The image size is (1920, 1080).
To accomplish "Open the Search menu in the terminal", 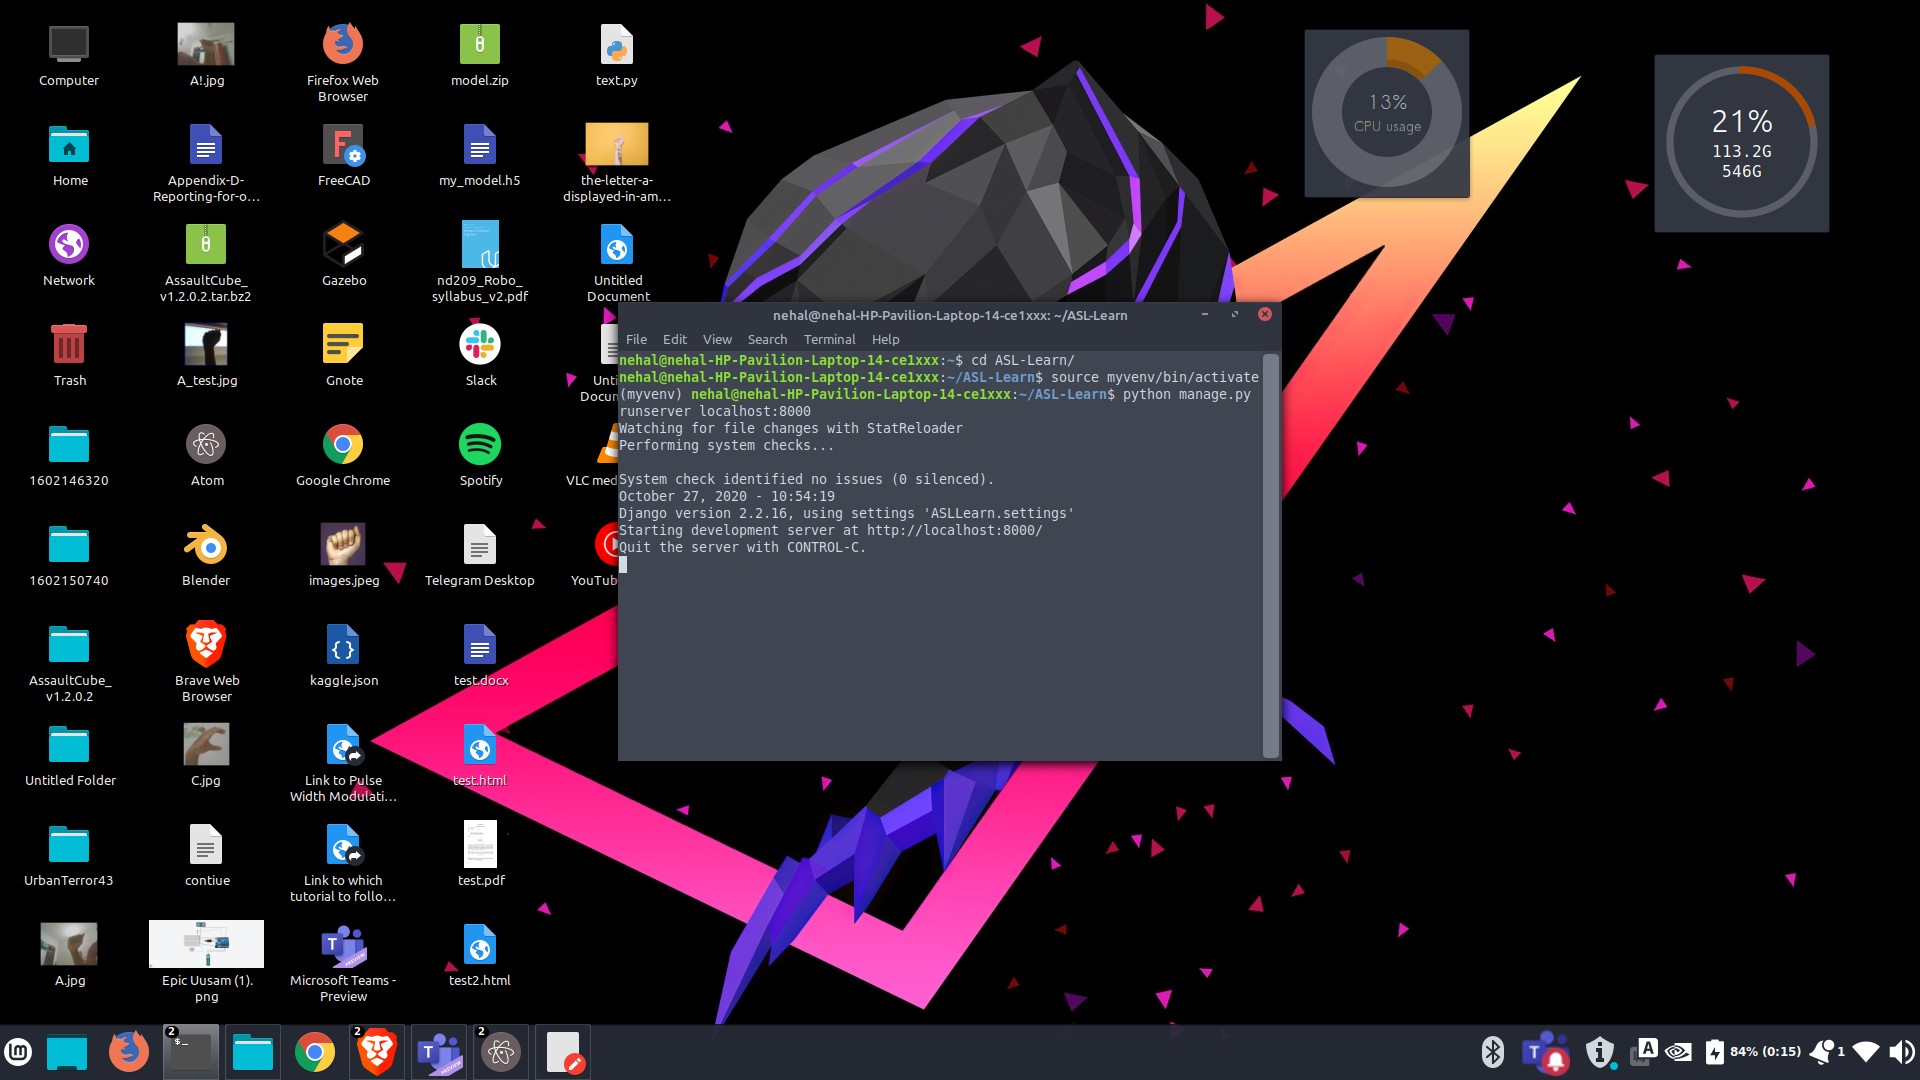I will (767, 339).
